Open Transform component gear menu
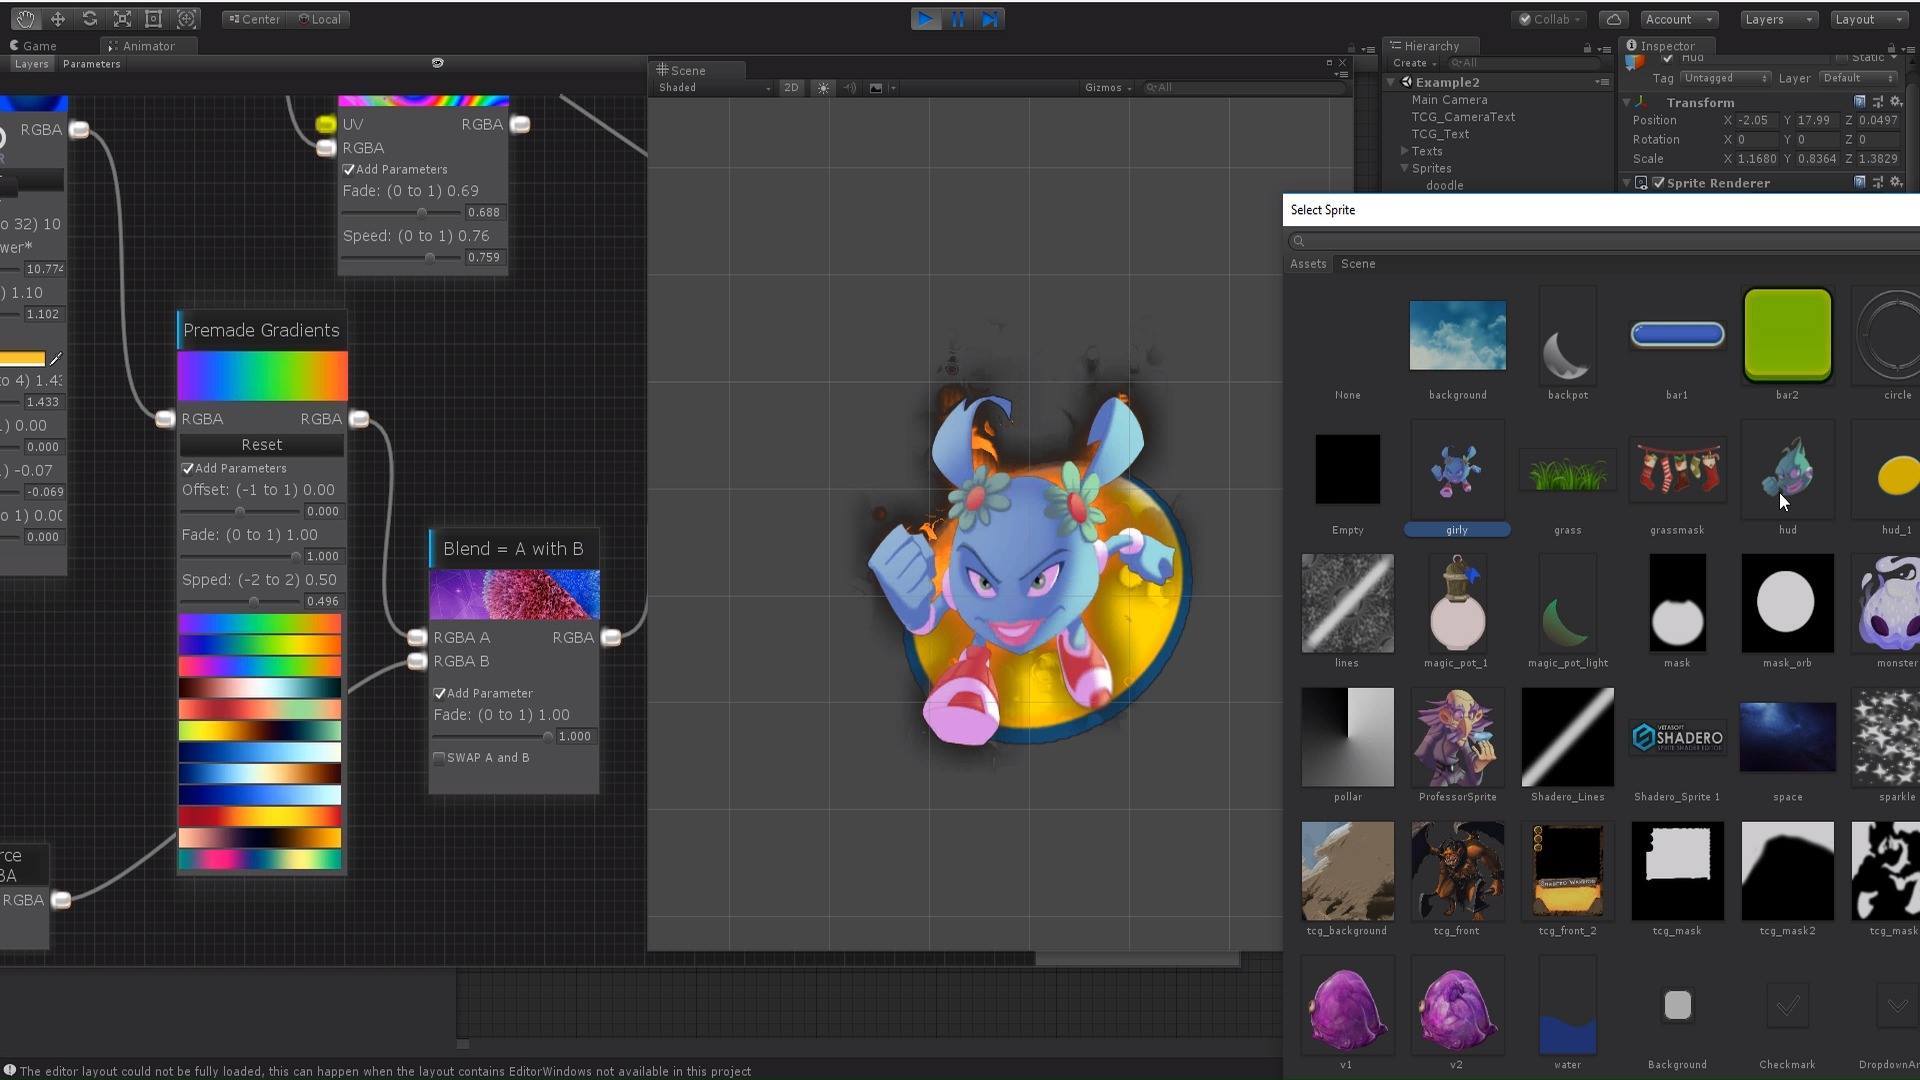Viewport: 1920px width, 1080px height. click(1896, 102)
